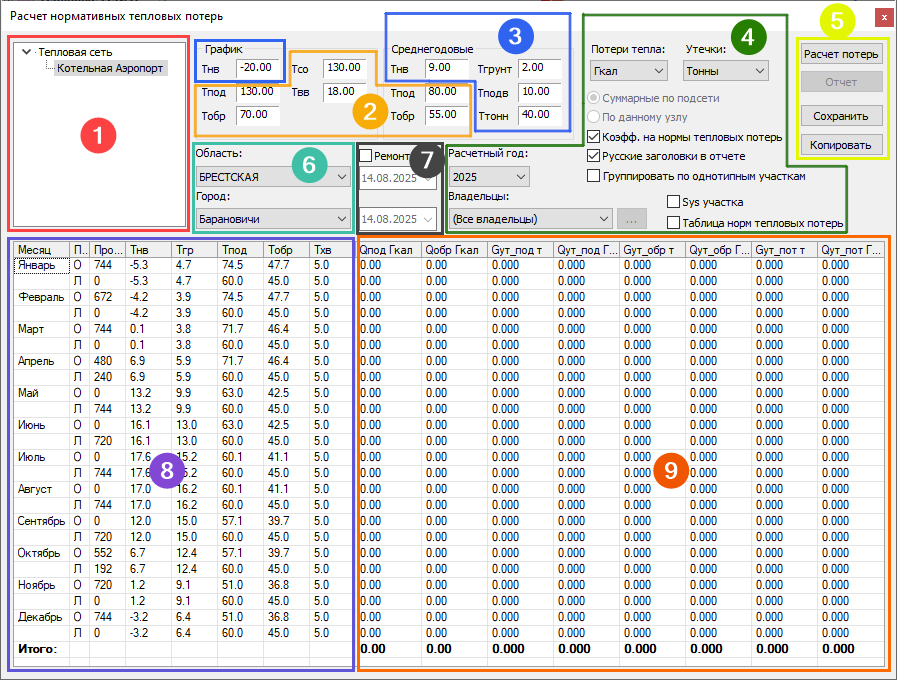This screenshot has height=680, width=897.
Task: Enable 'Таблица норм тепловых потерь' checkbox
Action: pyautogui.click(x=674, y=223)
